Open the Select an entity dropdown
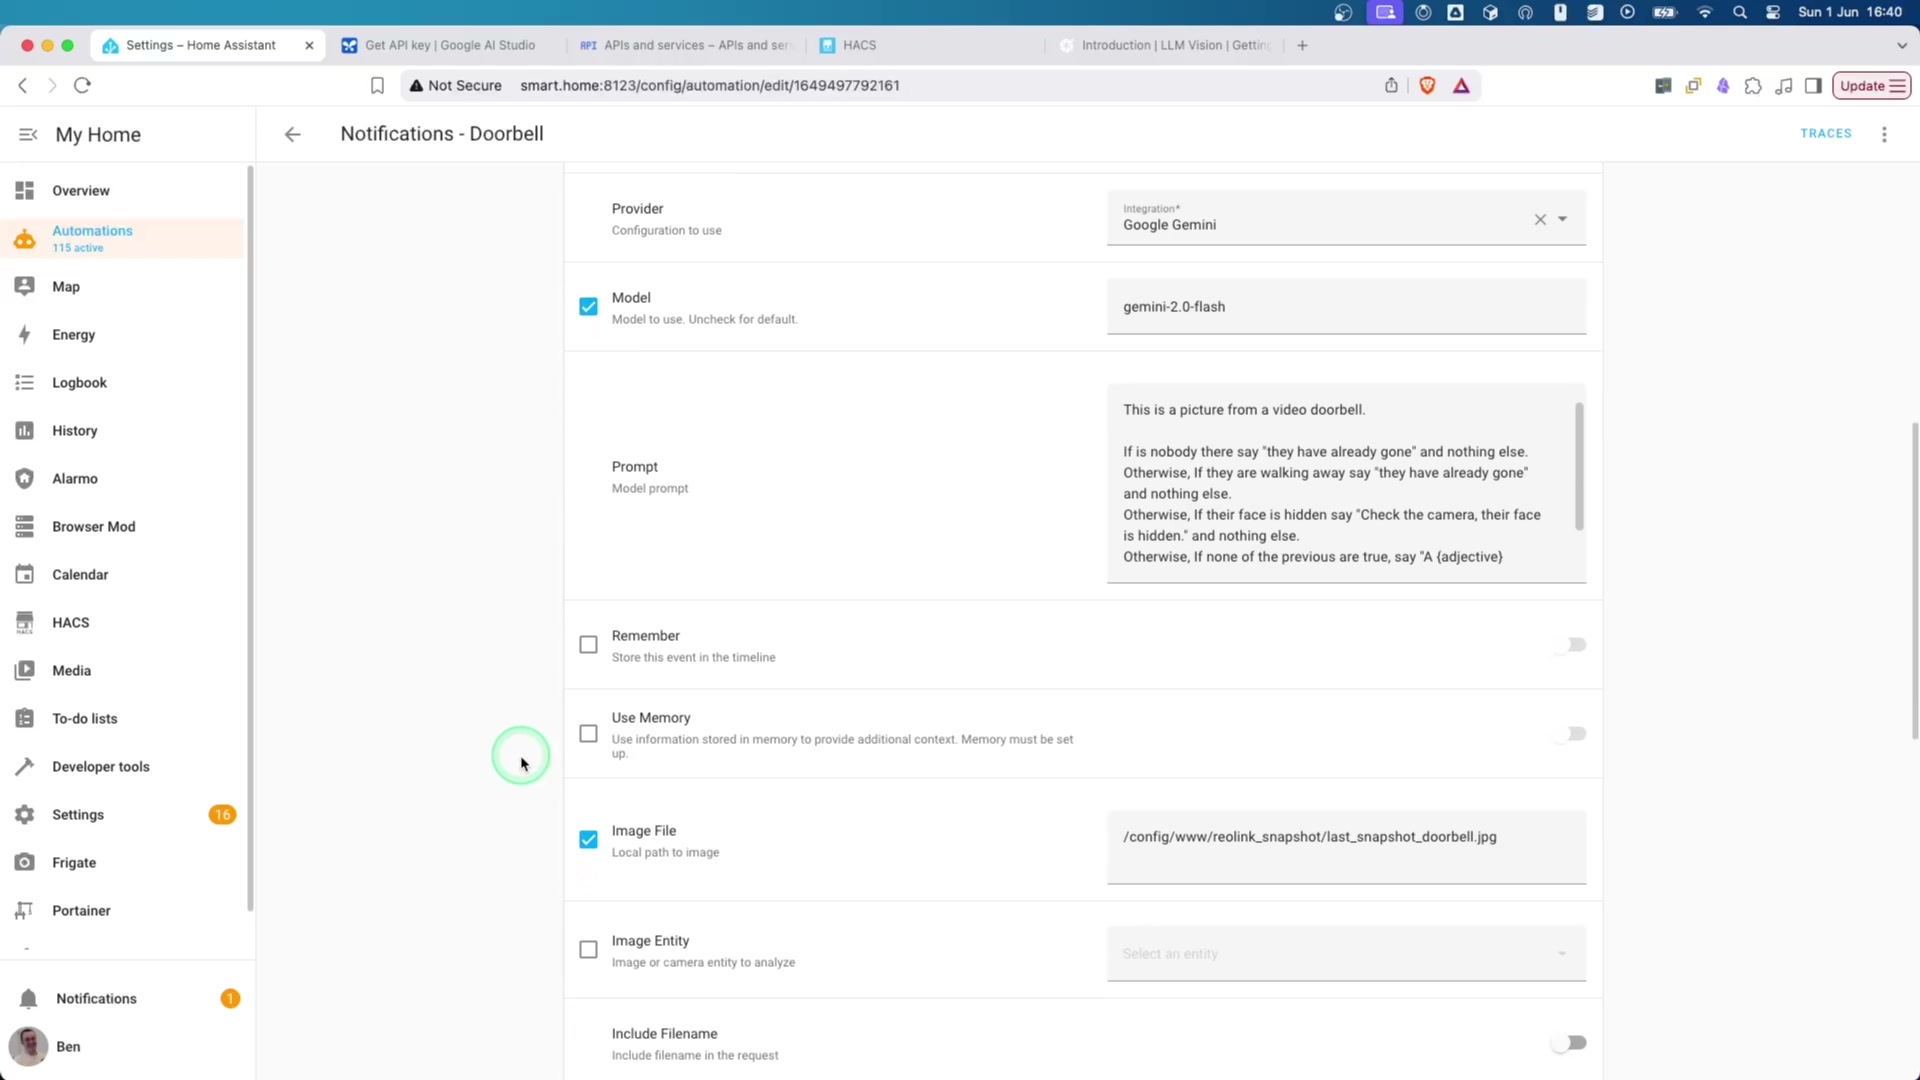This screenshot has width=1920, height=1080. [x=1345, y=954]
